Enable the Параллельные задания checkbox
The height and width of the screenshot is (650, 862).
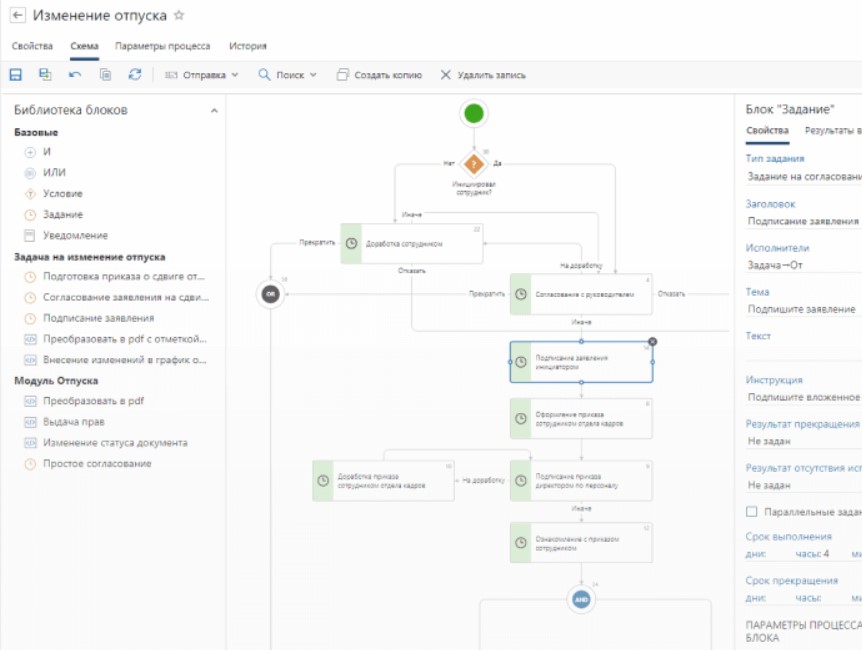(752, 512)
